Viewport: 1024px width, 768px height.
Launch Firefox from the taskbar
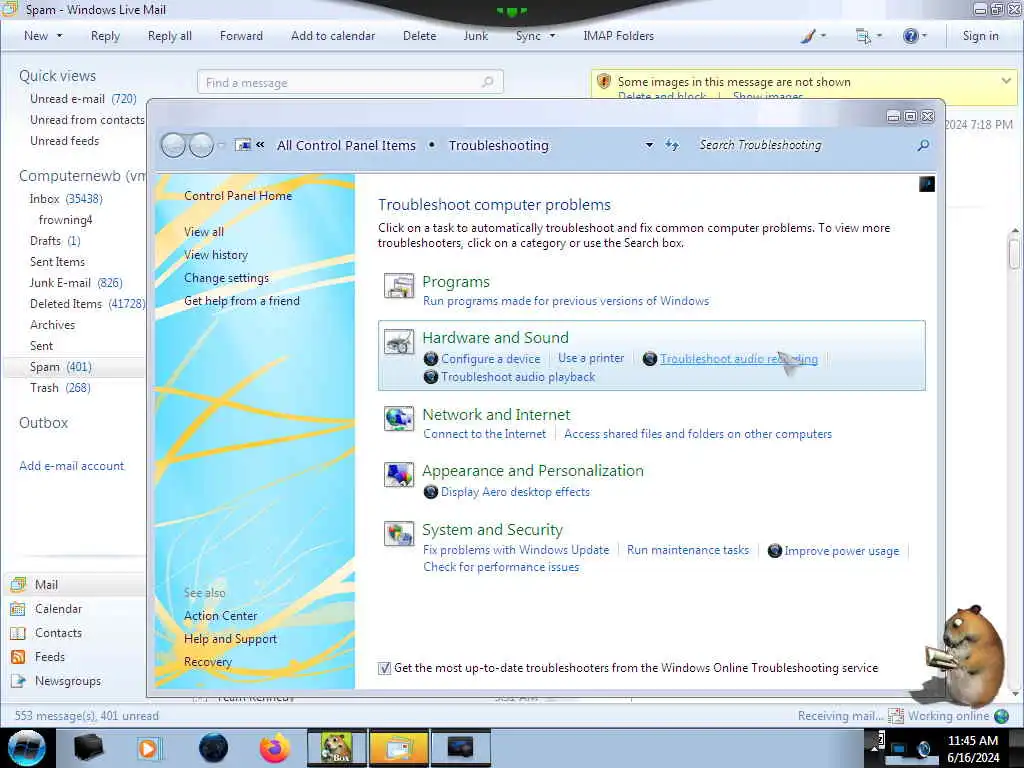pos(274,748)
